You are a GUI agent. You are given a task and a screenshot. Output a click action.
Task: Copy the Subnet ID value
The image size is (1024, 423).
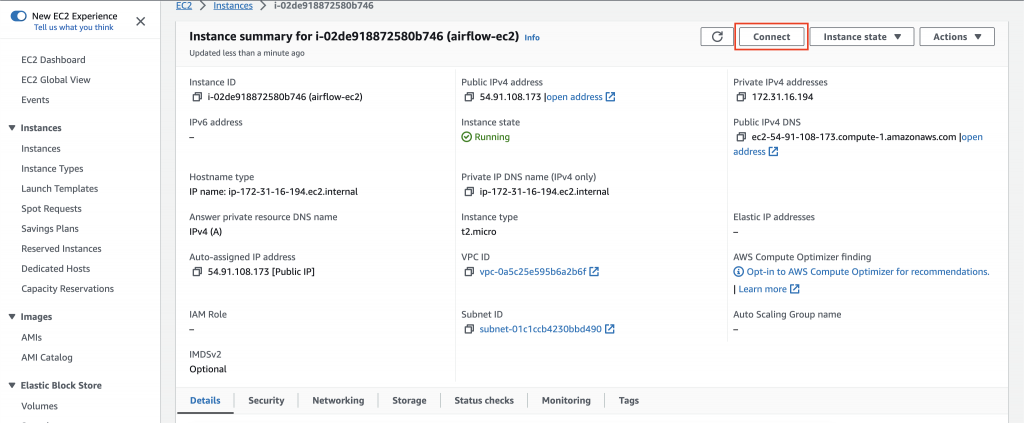click(x=469, y=329)
